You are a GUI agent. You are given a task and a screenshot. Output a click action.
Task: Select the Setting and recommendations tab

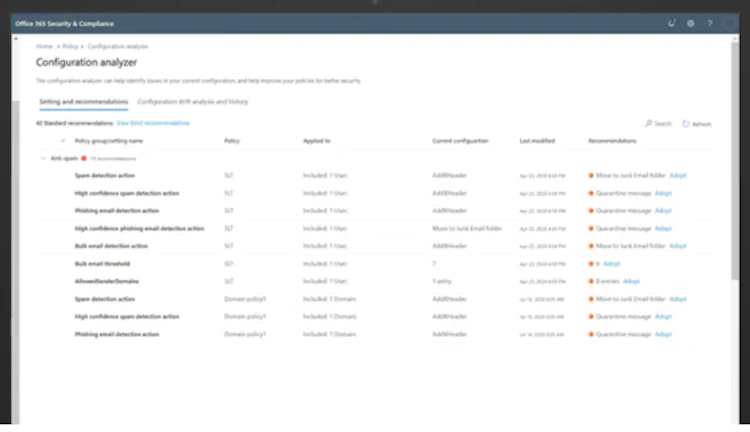pos(83,101)
